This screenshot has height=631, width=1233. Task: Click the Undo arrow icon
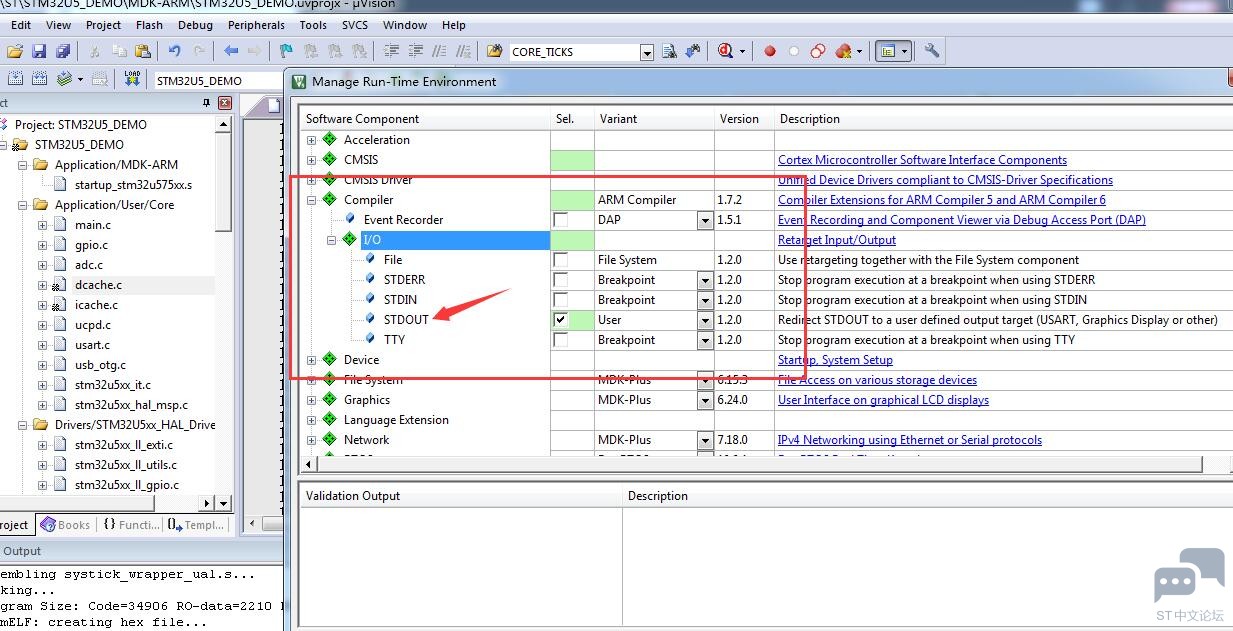pyautogui.click(x=175, y=51)
